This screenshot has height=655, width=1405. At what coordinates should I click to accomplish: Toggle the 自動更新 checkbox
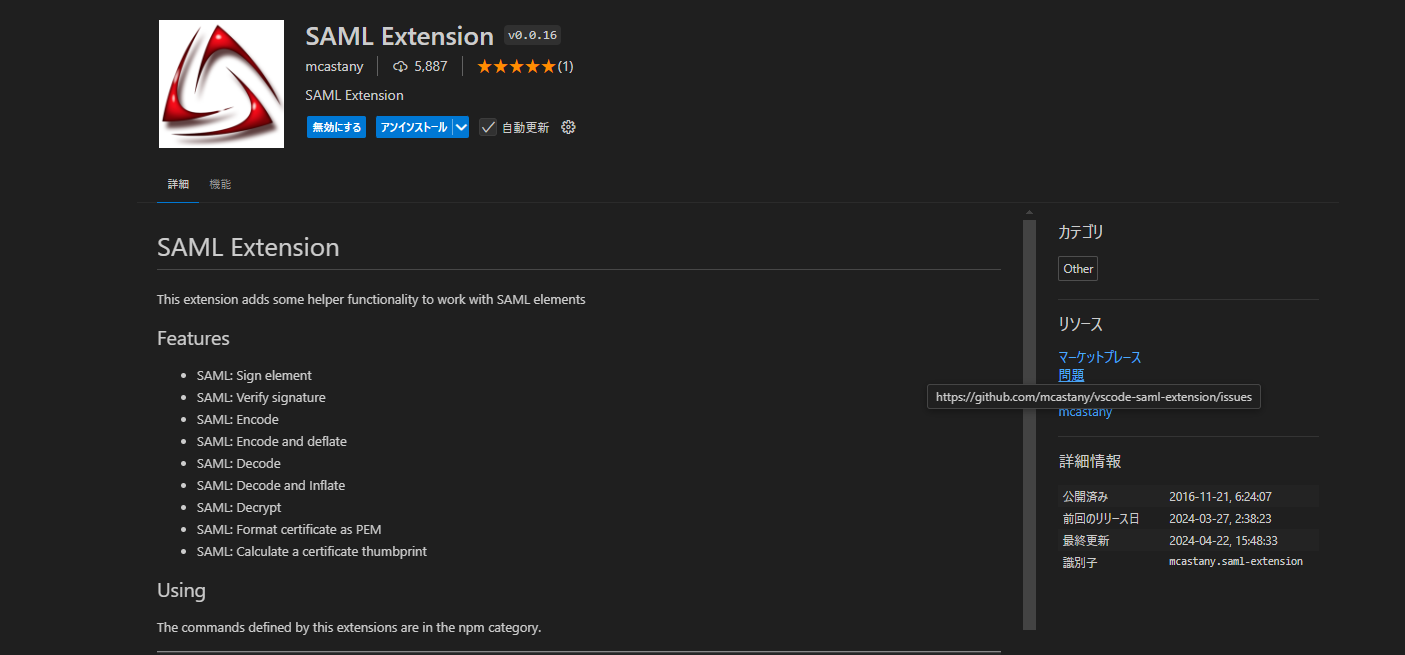487,127
